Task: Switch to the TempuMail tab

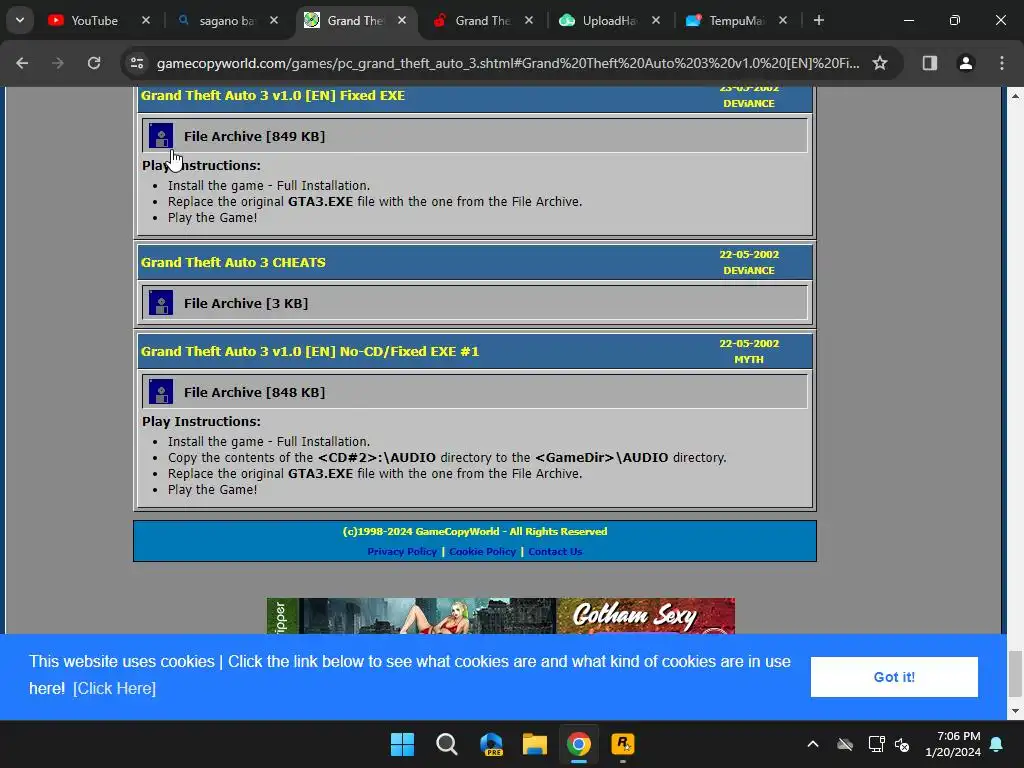Action: (x=736, y=20)
